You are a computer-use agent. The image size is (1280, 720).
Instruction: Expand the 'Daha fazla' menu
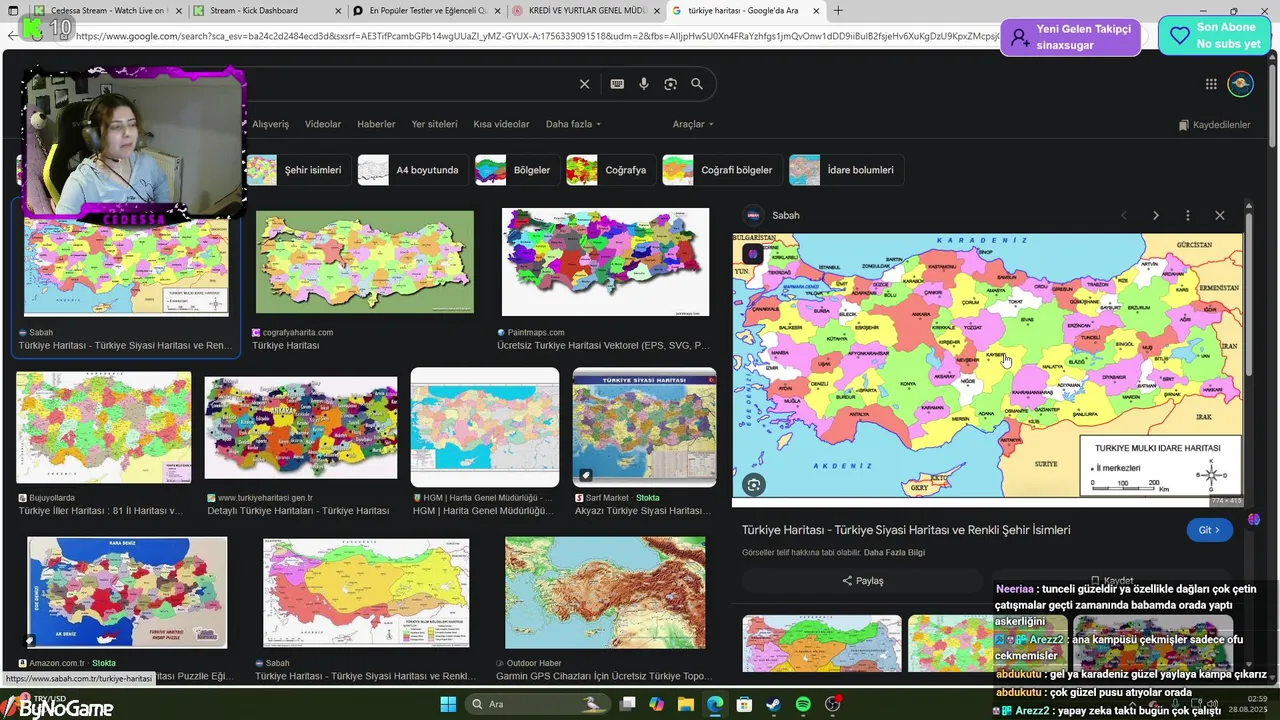(573, 124)
